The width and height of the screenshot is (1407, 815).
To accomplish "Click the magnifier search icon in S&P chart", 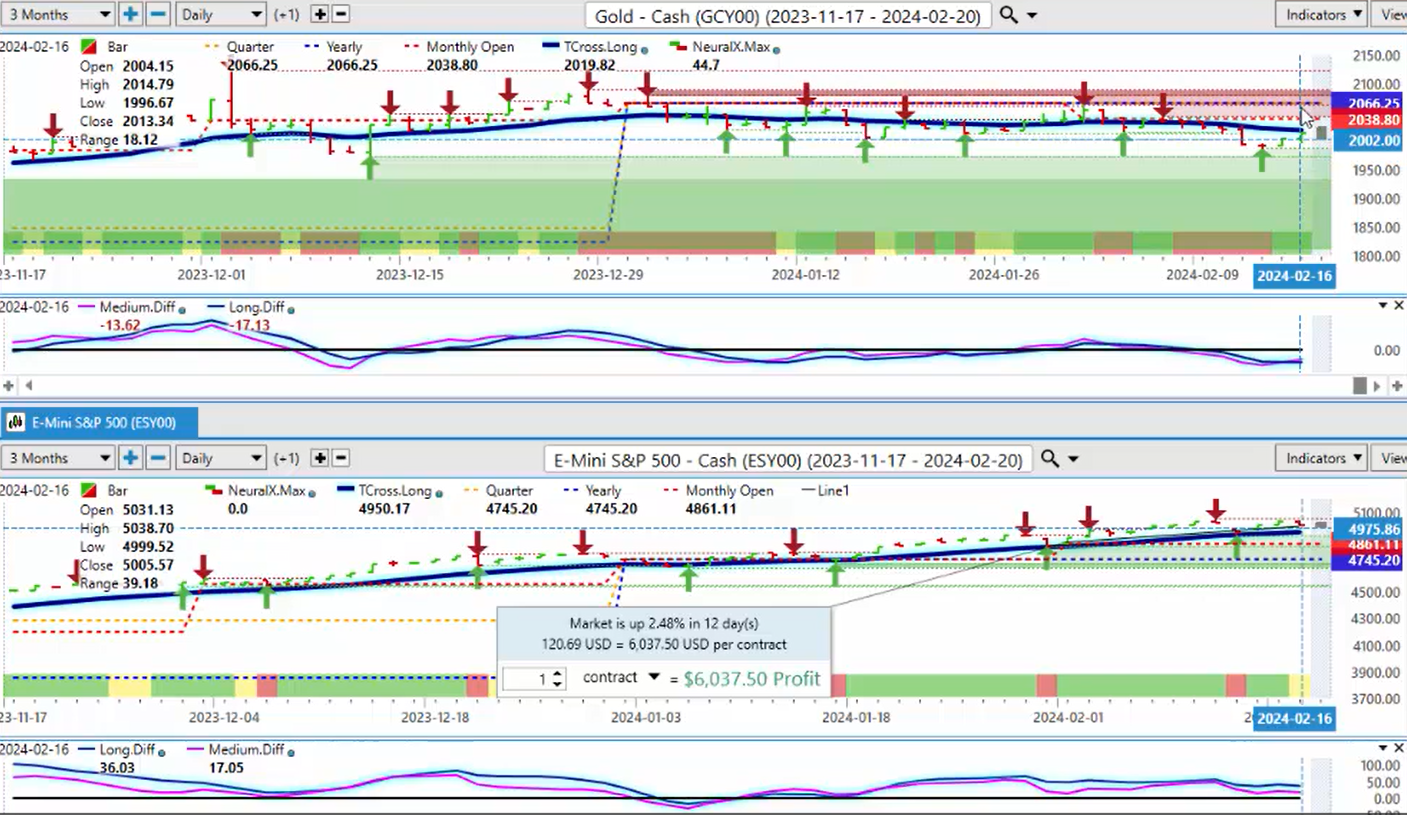I will [x=1049, y=459].
